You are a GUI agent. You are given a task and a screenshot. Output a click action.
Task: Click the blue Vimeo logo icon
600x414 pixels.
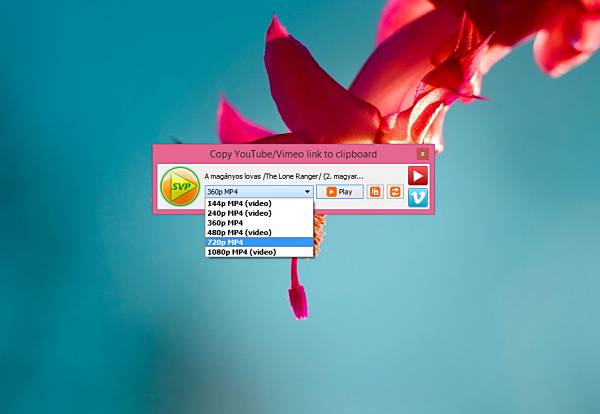coord(417,197)
